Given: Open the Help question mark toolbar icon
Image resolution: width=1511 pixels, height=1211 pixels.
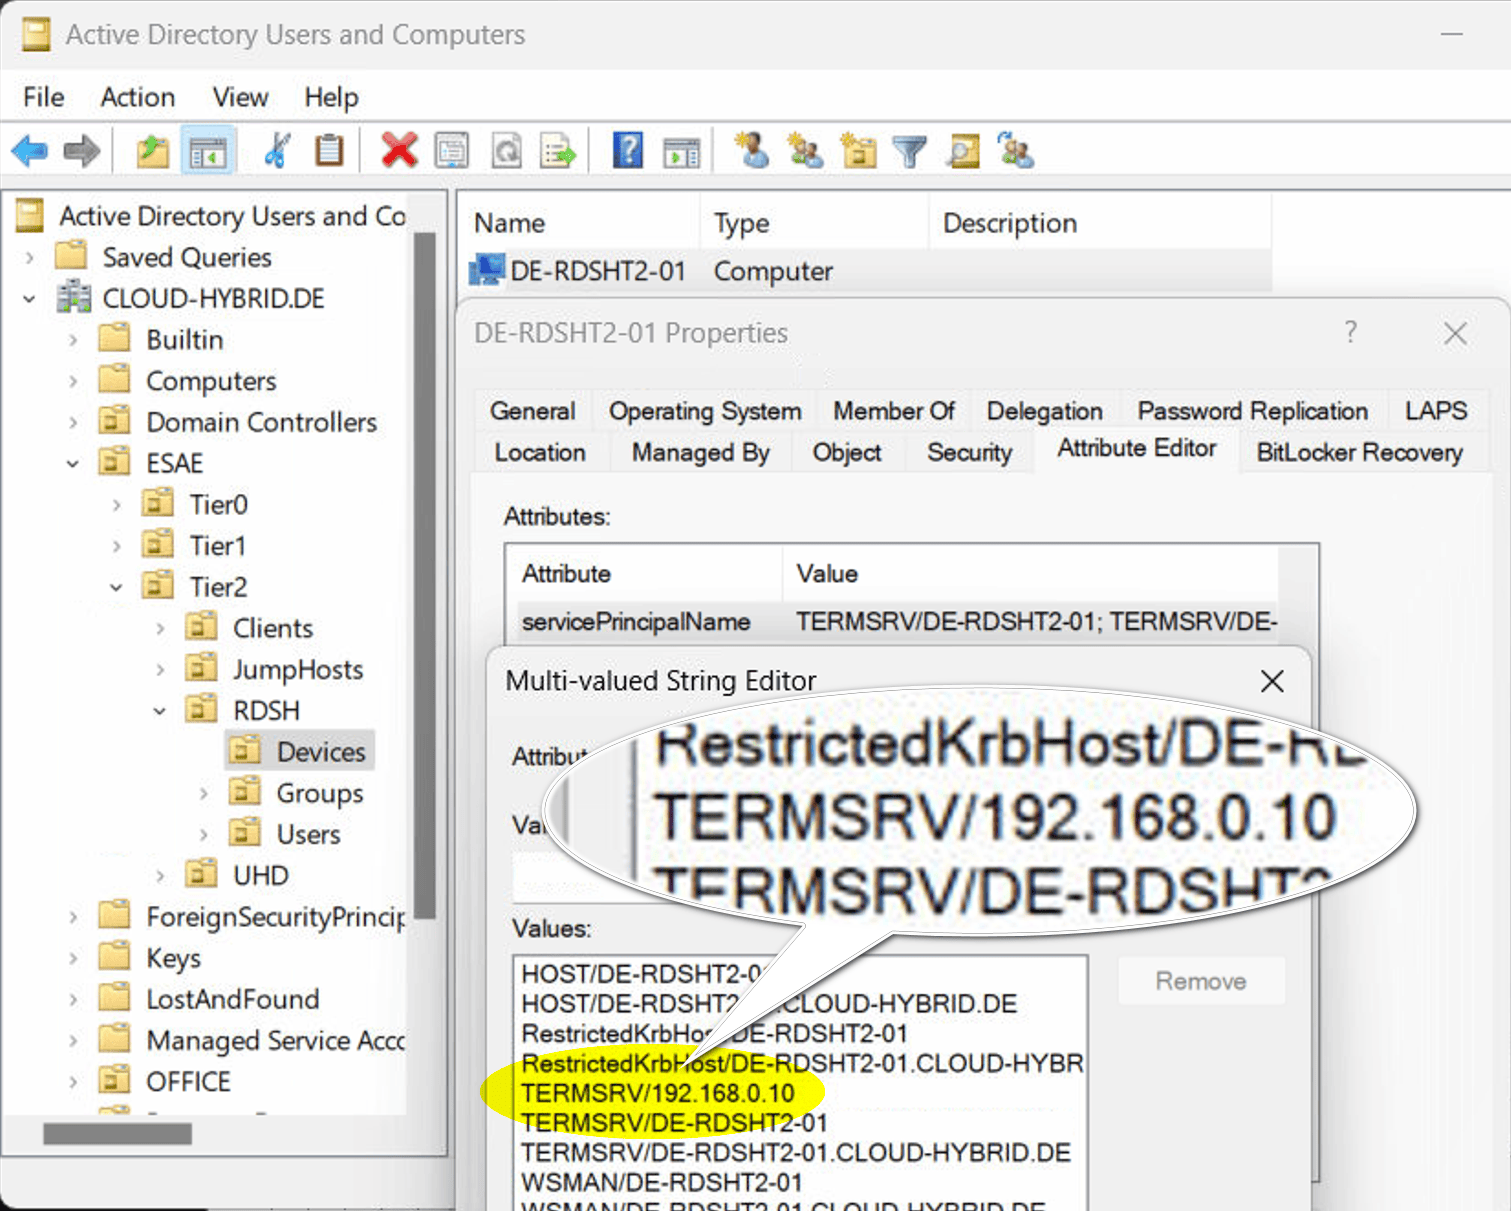Looking at the screenshot, I should click(x=627, y=151).
